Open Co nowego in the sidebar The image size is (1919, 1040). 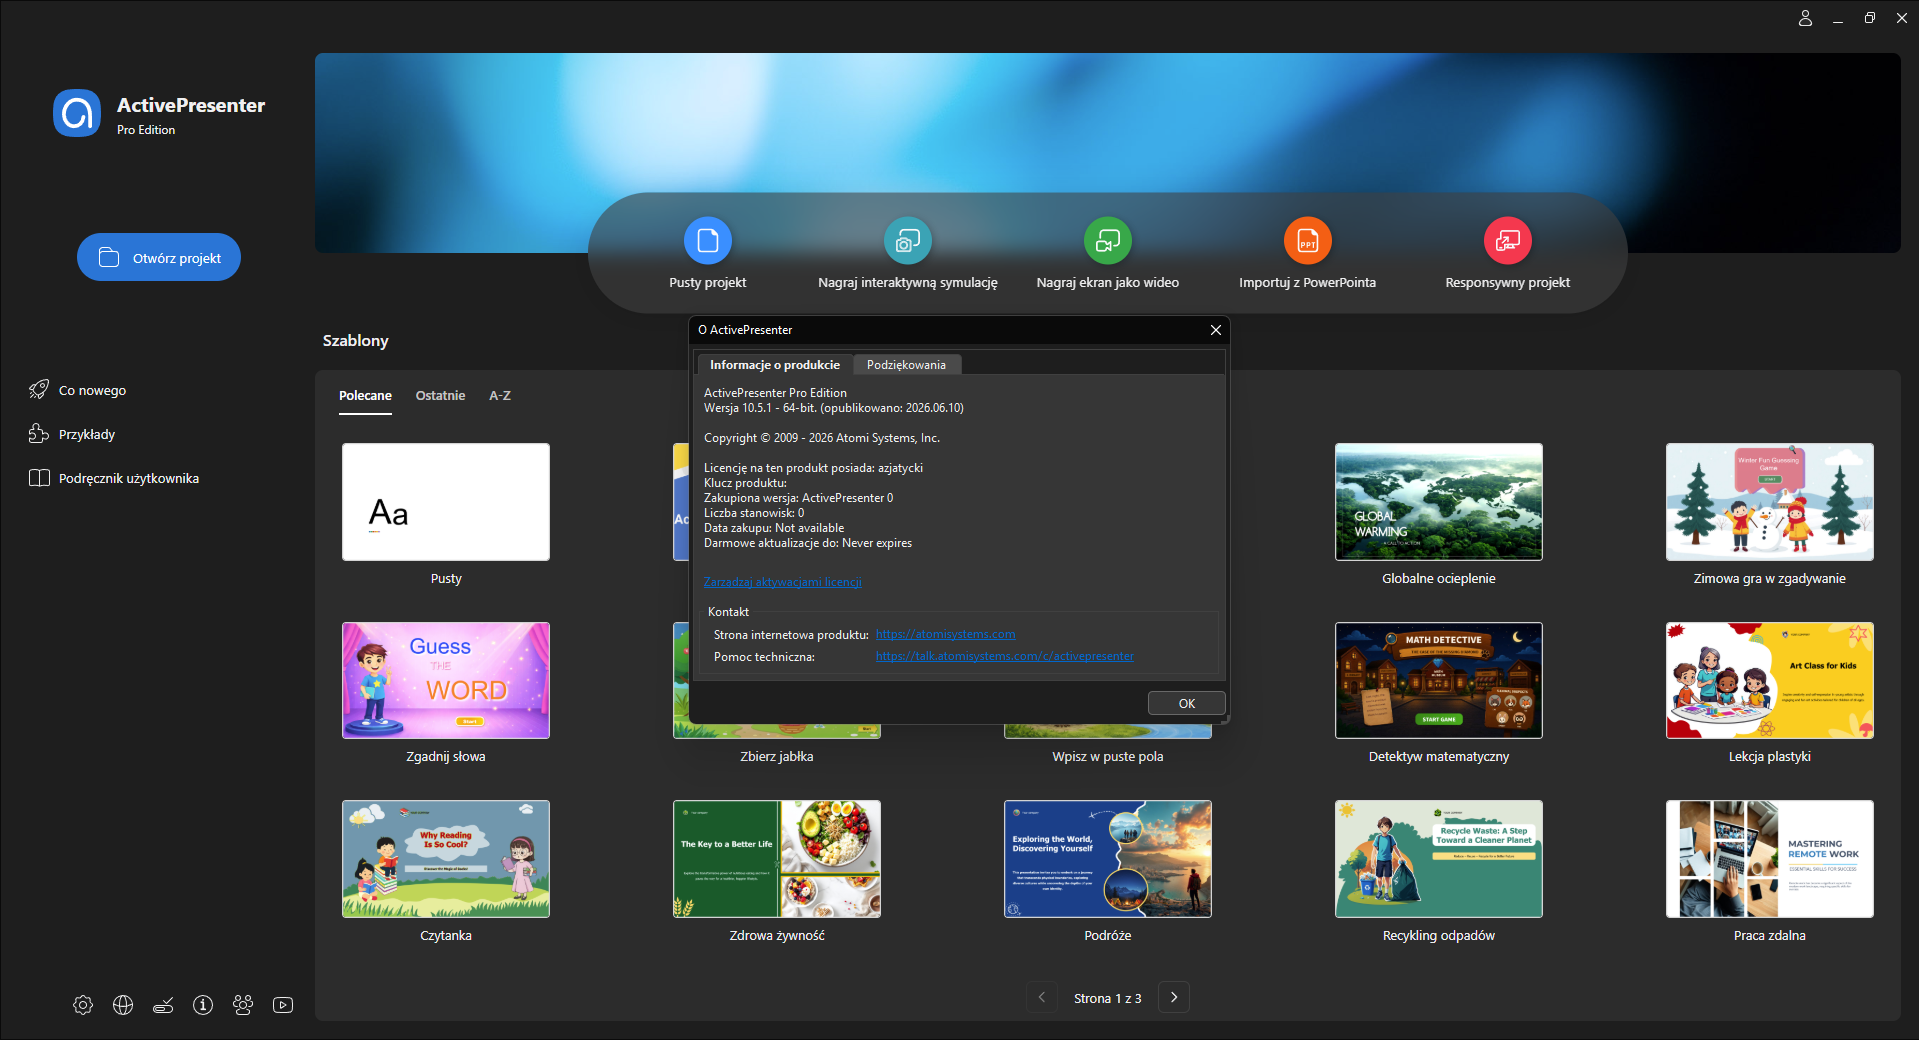(x=78, y=390)
